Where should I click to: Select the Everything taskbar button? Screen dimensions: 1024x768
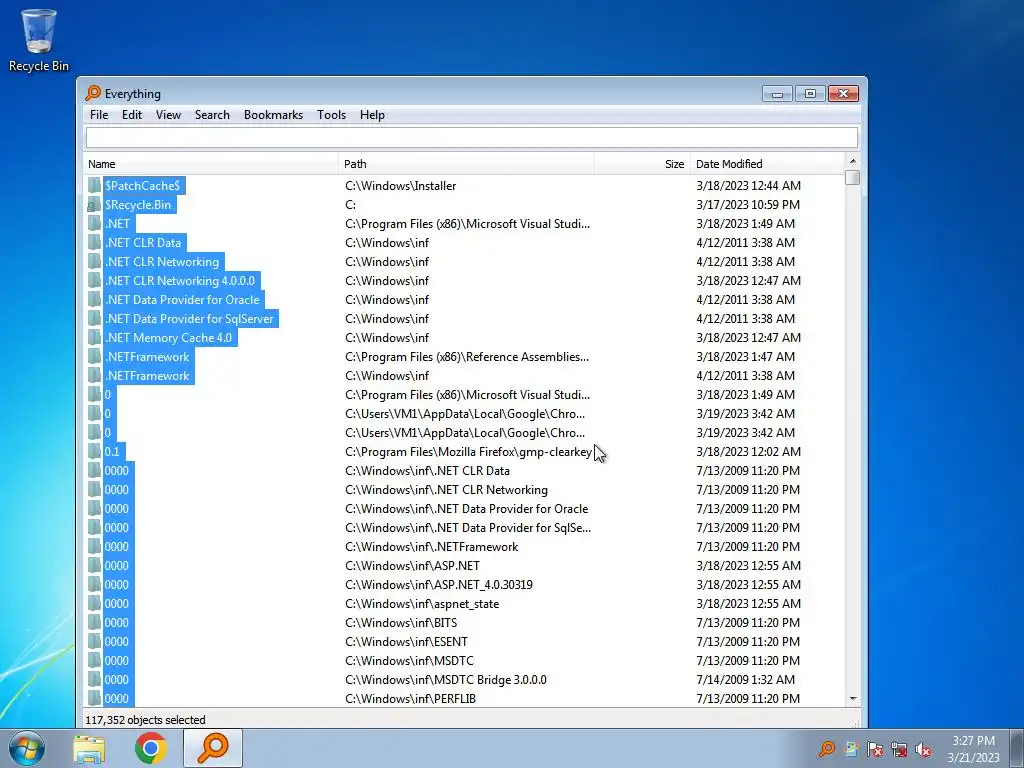(x=213, y=748)
